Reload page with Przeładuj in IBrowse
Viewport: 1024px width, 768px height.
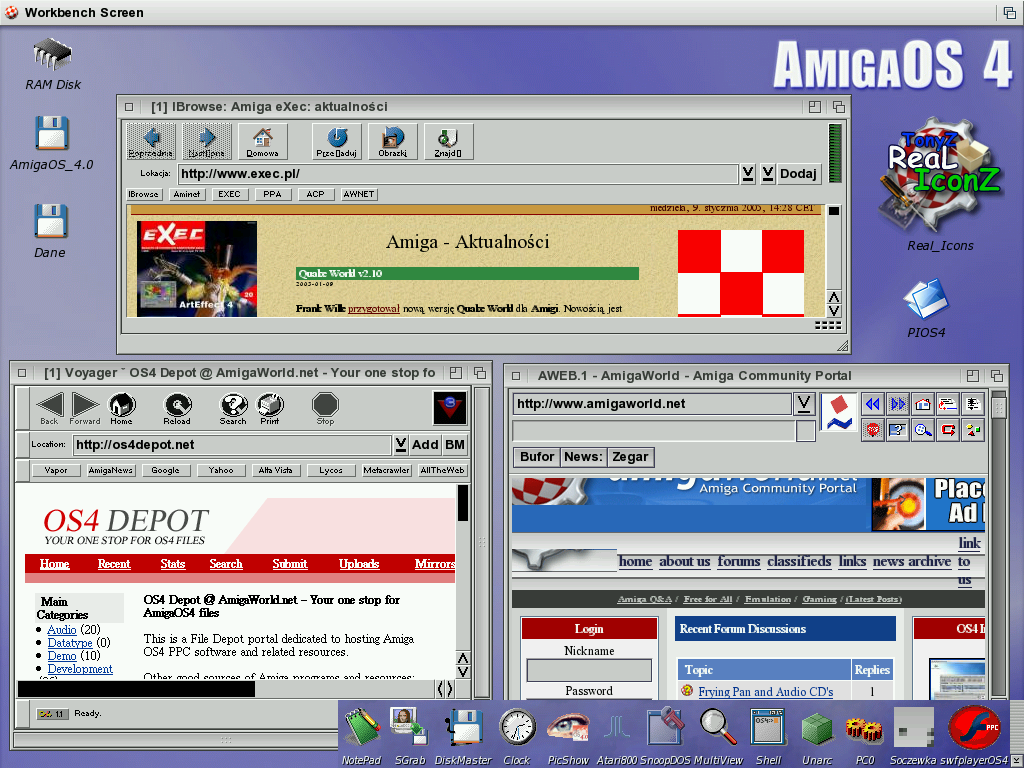336,141
